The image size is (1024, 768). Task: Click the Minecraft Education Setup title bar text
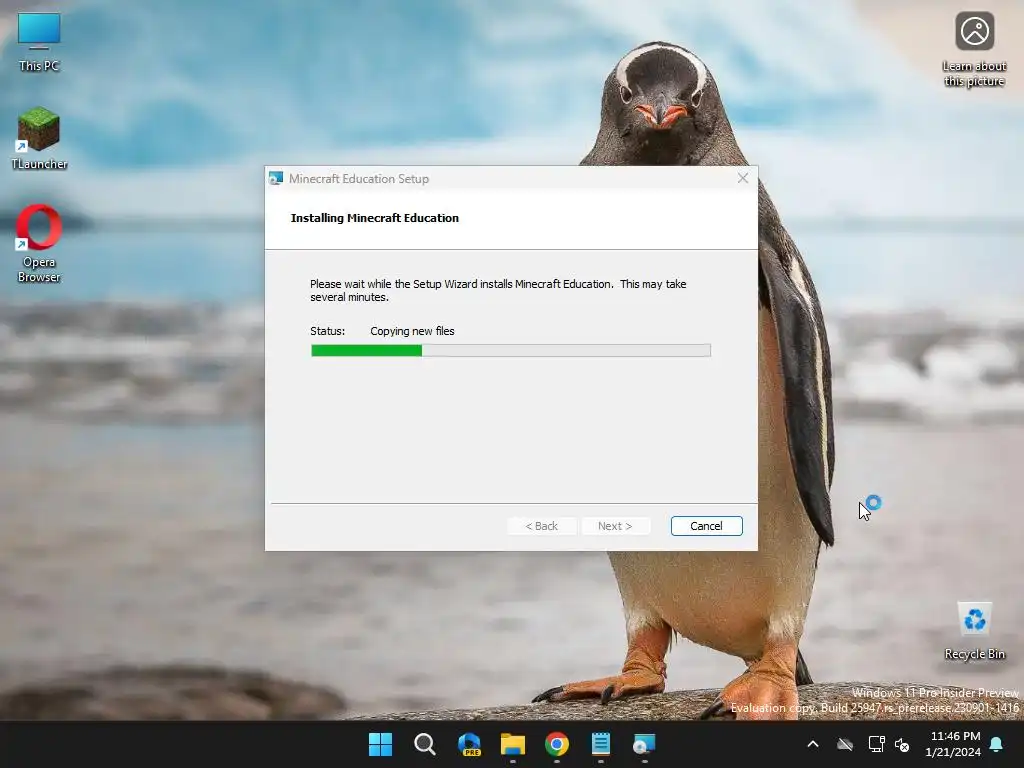pyautogui.click(x=359, y=178)
